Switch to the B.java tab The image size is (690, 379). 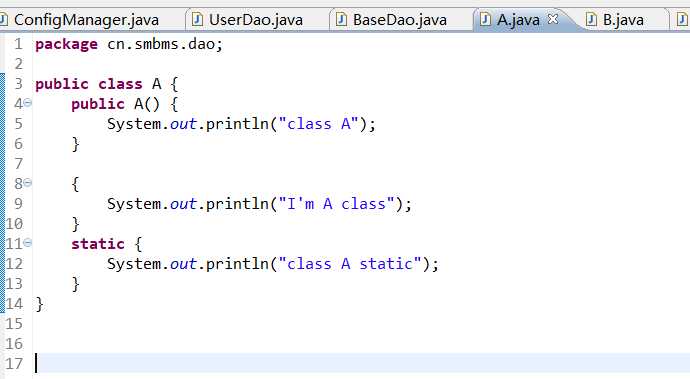tap(623, 20)
